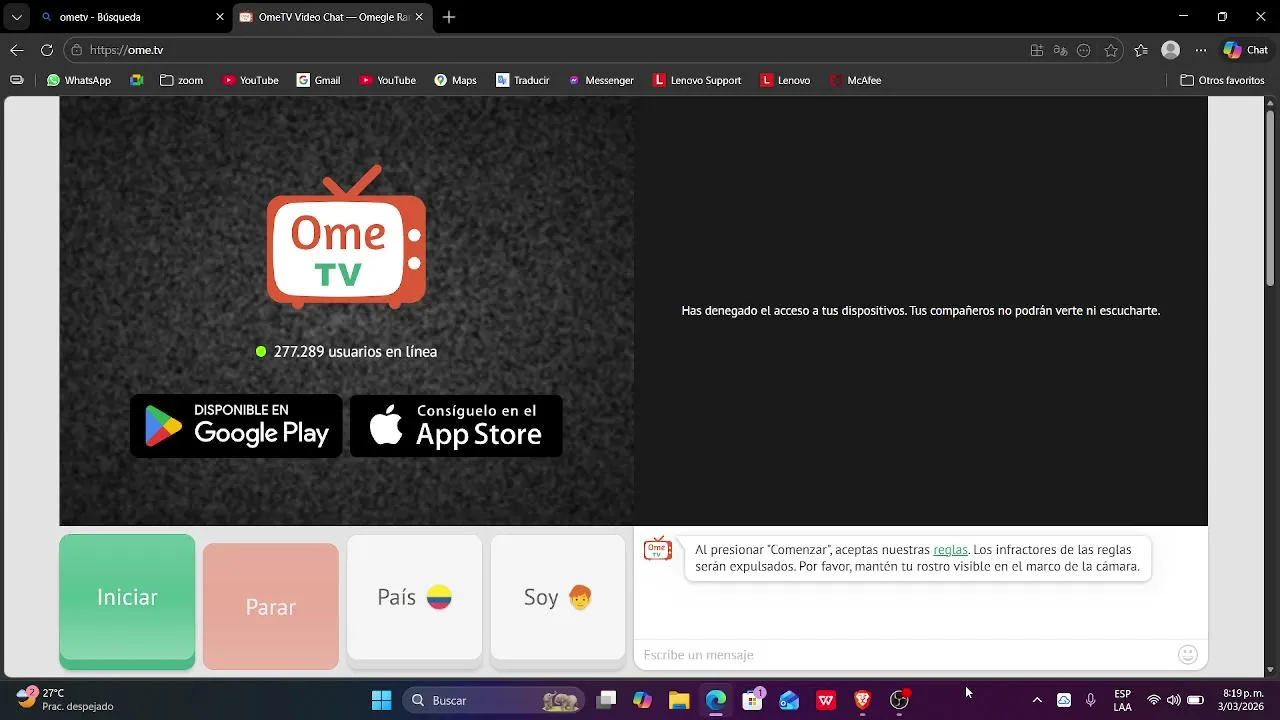
Task: Click the OmeTV avatar beside rules message
Action: tap(657, 549)
